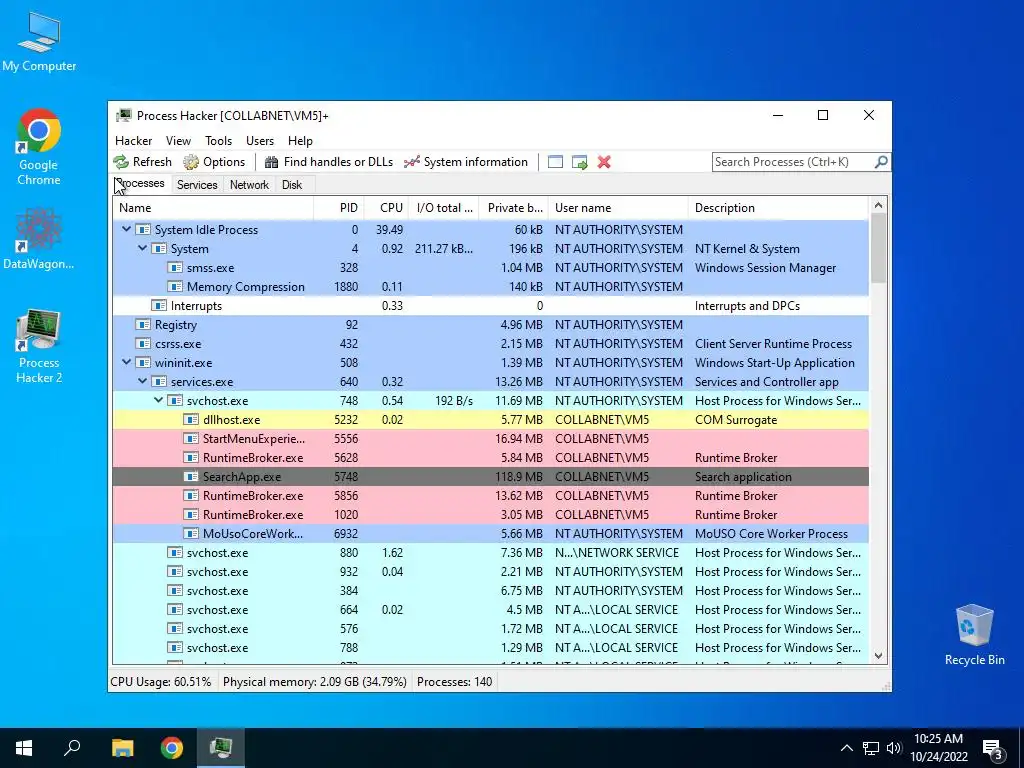
Task: Switch to the Network tab
Action: click(x=249, y=185)
